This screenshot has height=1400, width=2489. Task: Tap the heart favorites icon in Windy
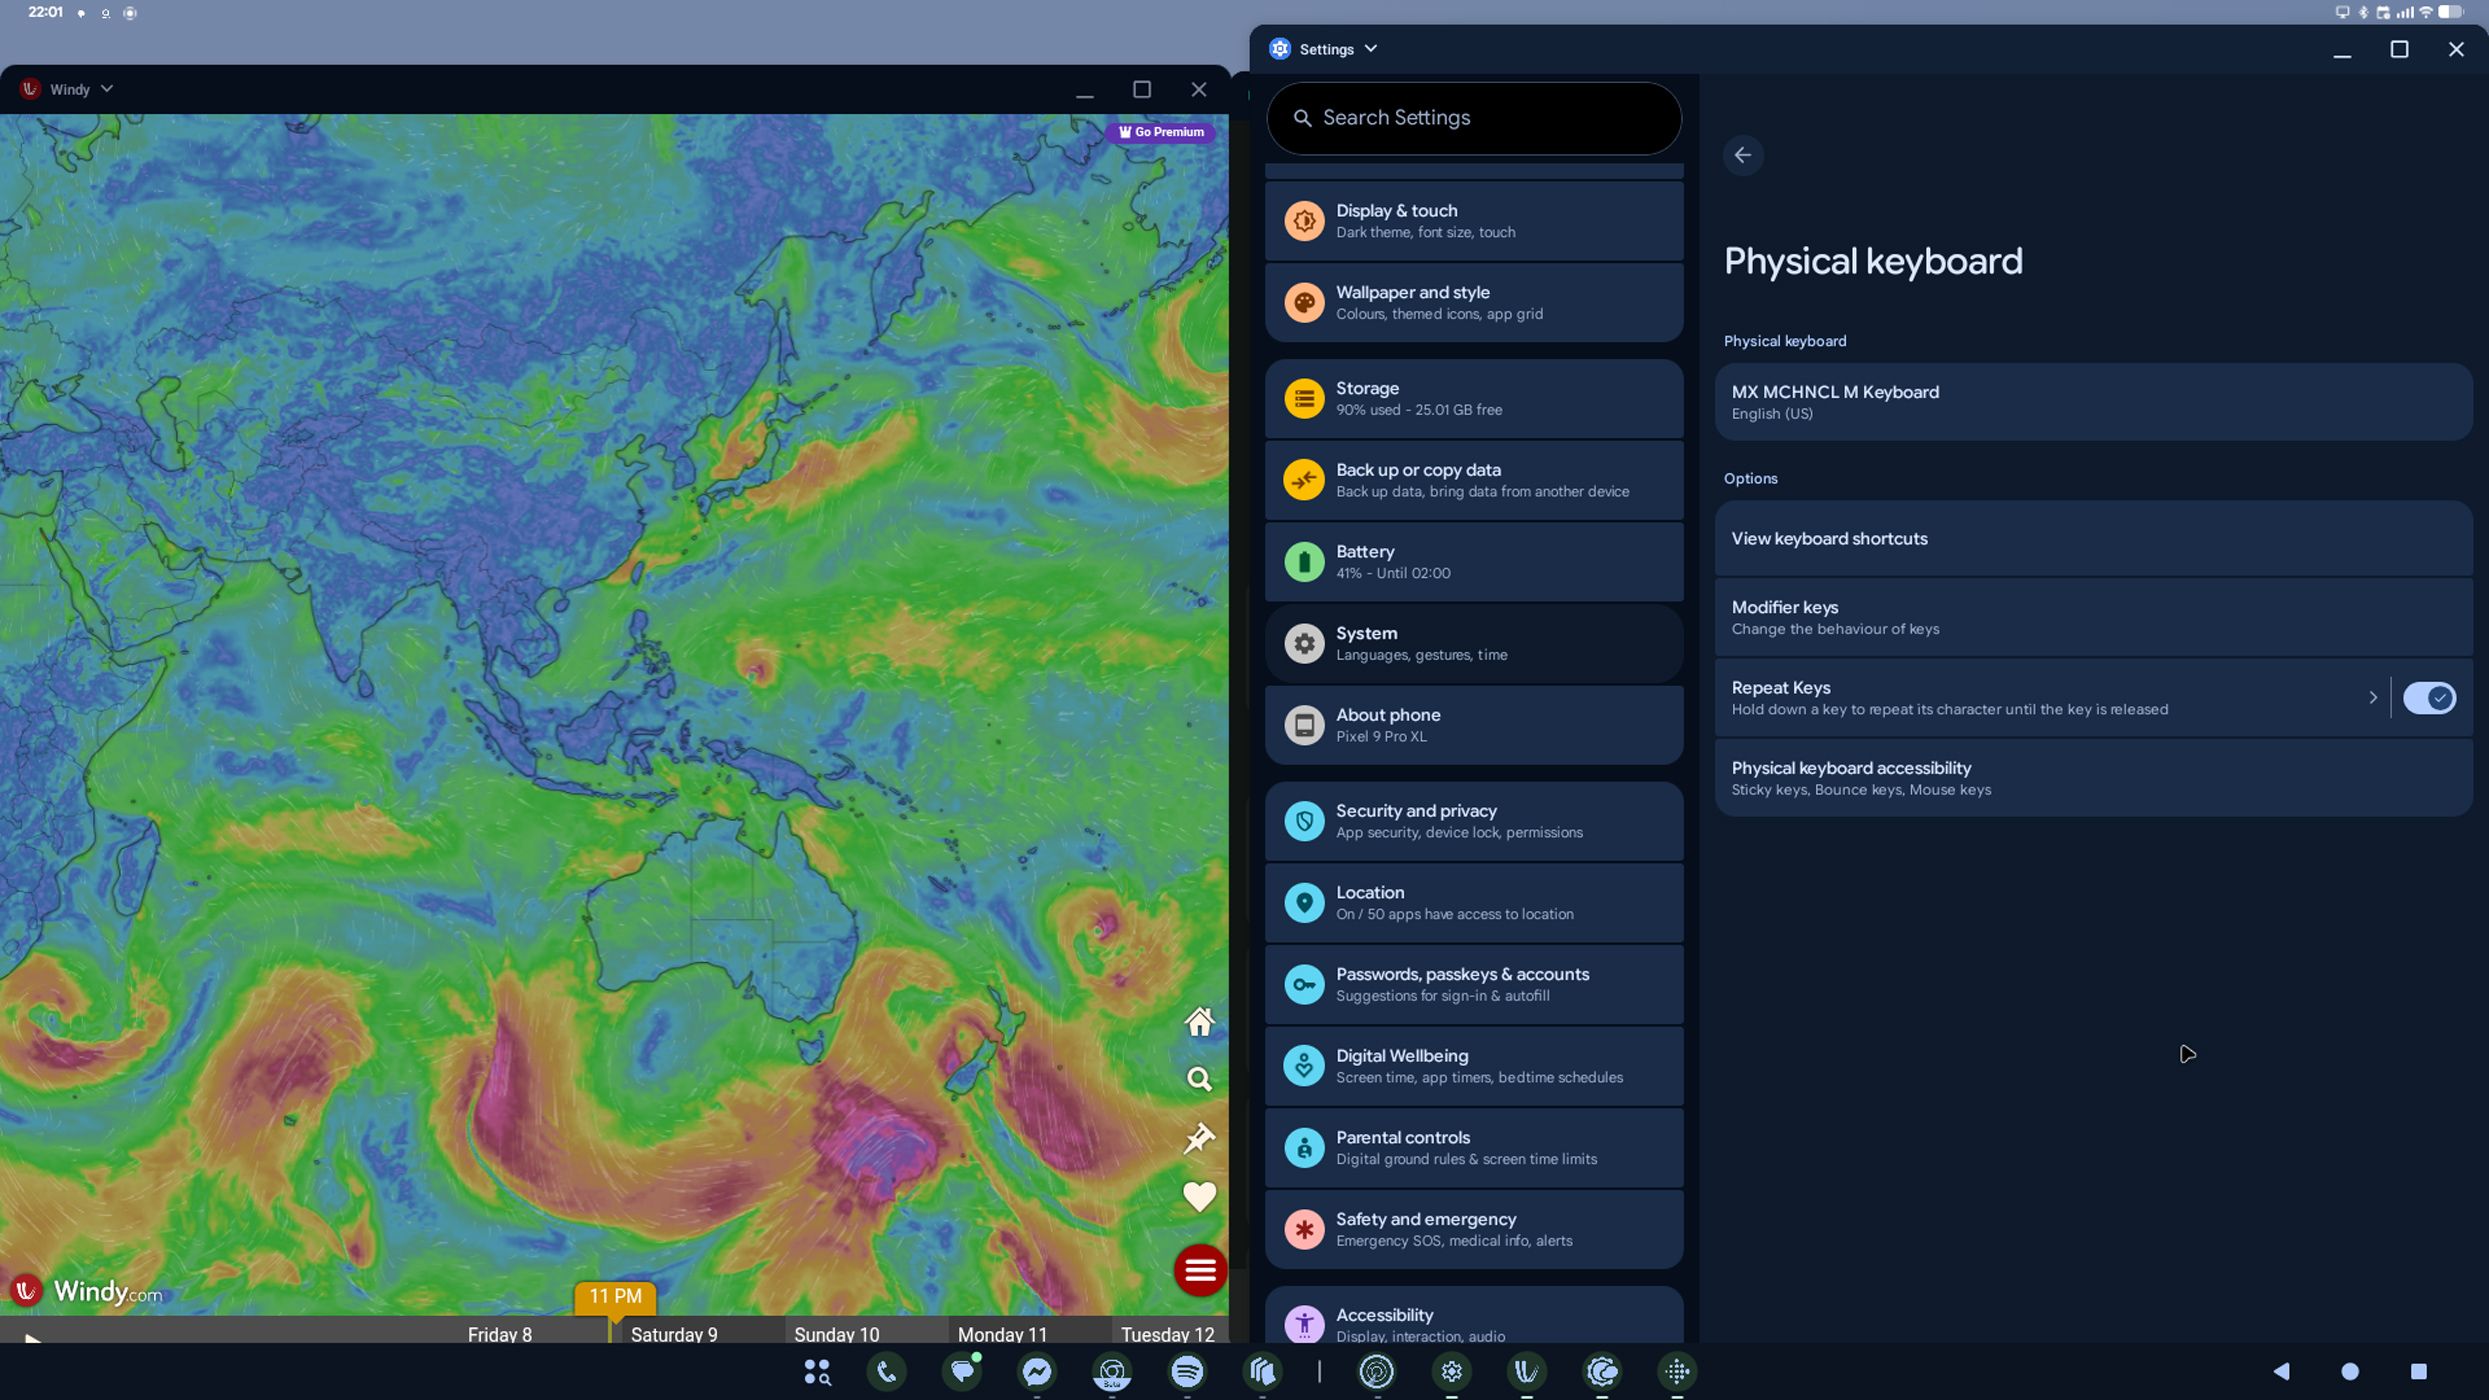1199,1196
